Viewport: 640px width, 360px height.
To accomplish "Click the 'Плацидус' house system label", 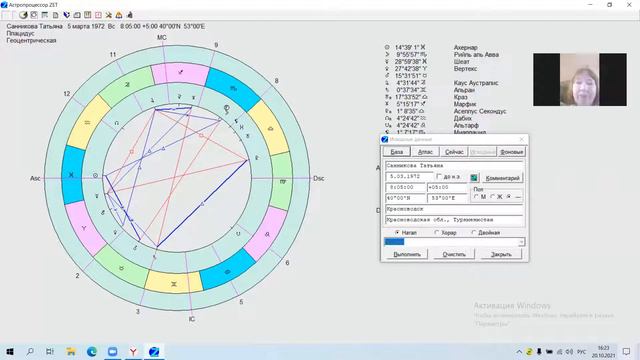I will 20,33.
